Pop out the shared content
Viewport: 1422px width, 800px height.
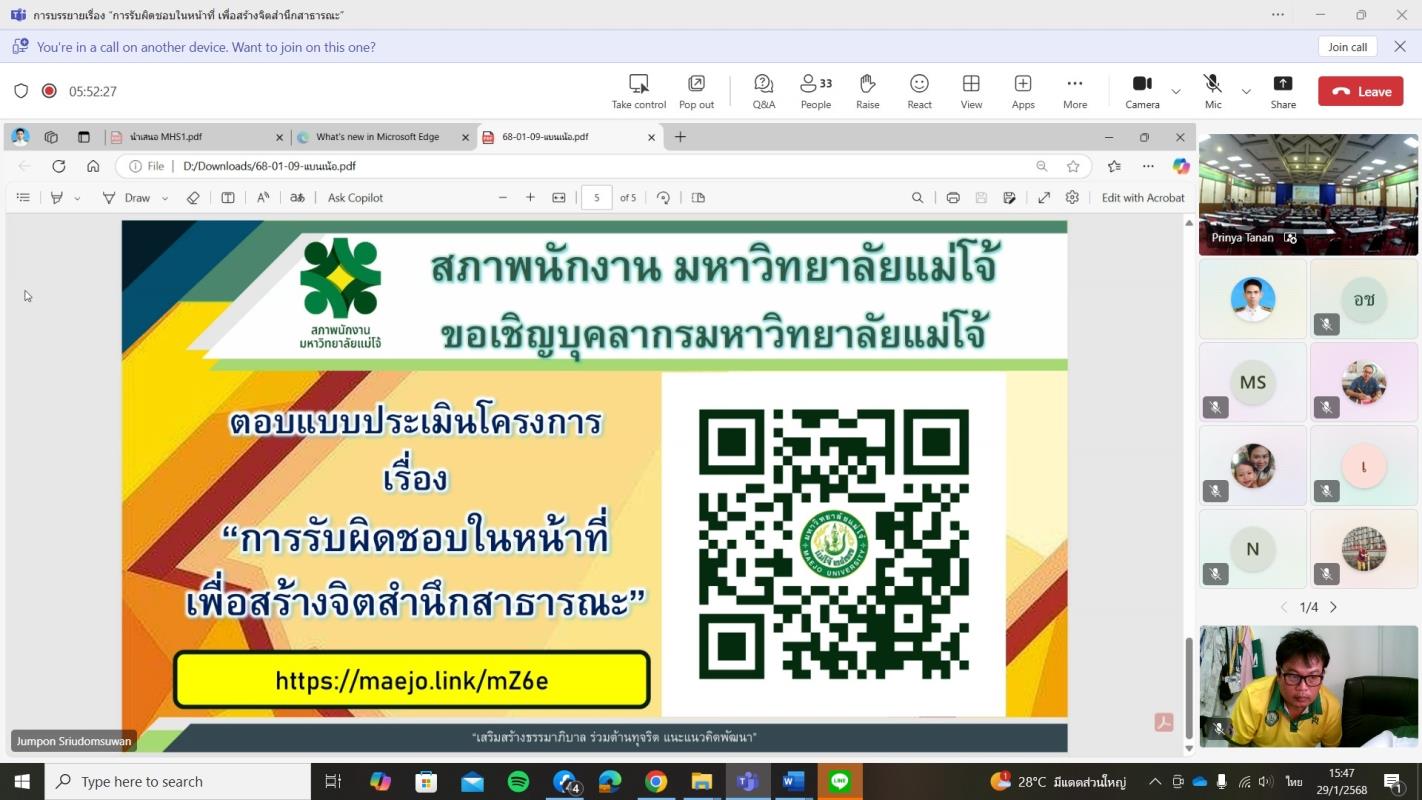696,91
